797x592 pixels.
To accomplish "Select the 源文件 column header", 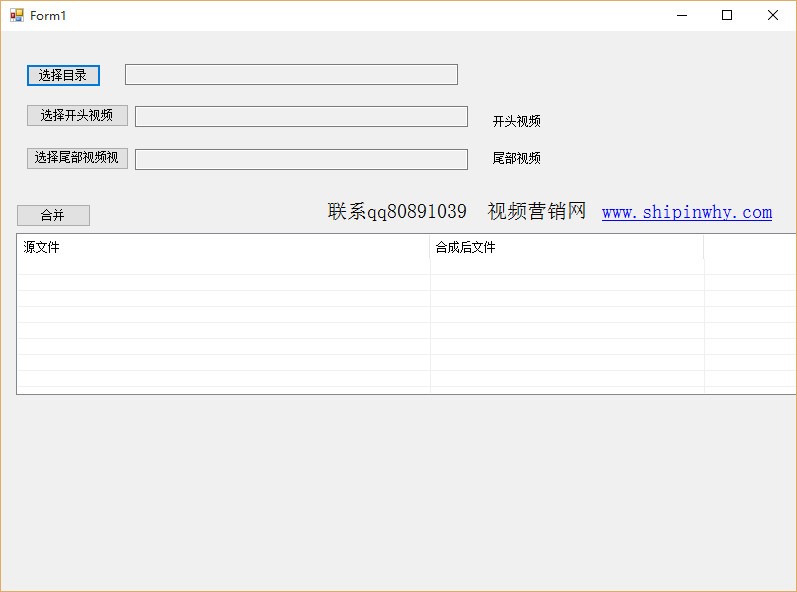I will pyautogui.click(x=224, y=247).
